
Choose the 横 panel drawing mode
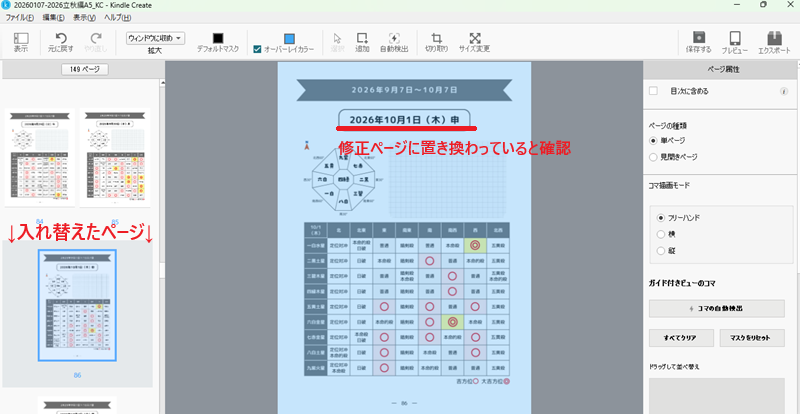click(x=660, y=235)
